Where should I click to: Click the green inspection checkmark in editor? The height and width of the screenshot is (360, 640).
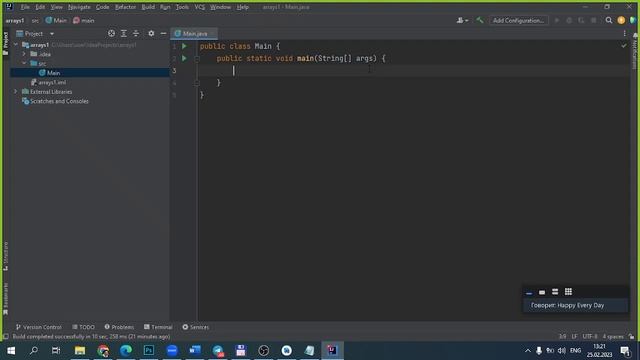point(624,46)
